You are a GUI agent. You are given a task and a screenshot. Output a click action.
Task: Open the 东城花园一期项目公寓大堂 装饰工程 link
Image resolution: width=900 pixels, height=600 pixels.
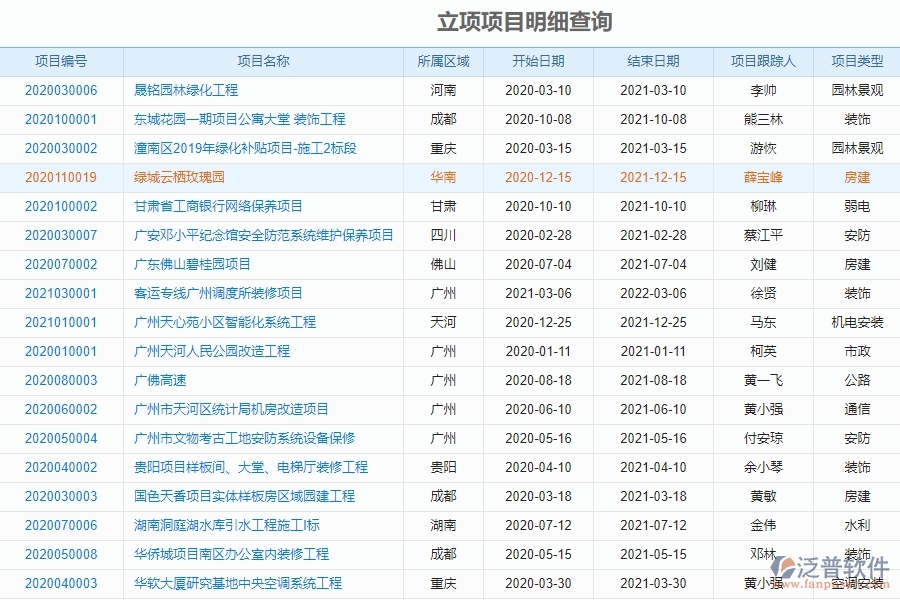coord(240,119)
